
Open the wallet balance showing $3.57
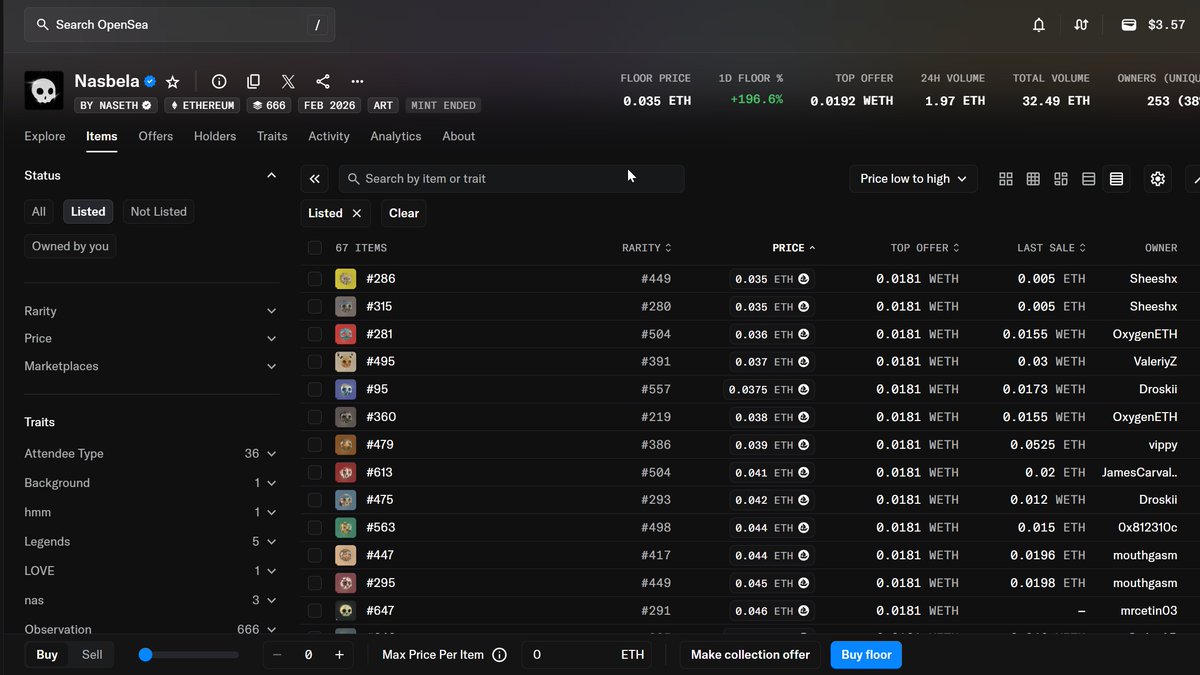click(1153, 25)
